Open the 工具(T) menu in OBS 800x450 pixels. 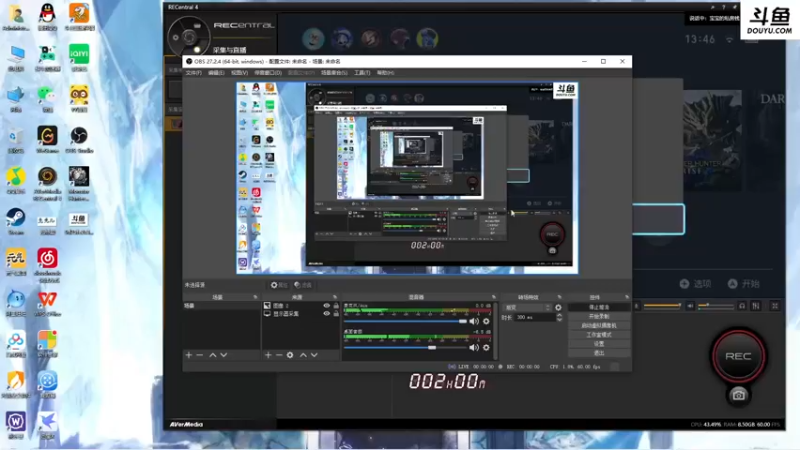362,73
